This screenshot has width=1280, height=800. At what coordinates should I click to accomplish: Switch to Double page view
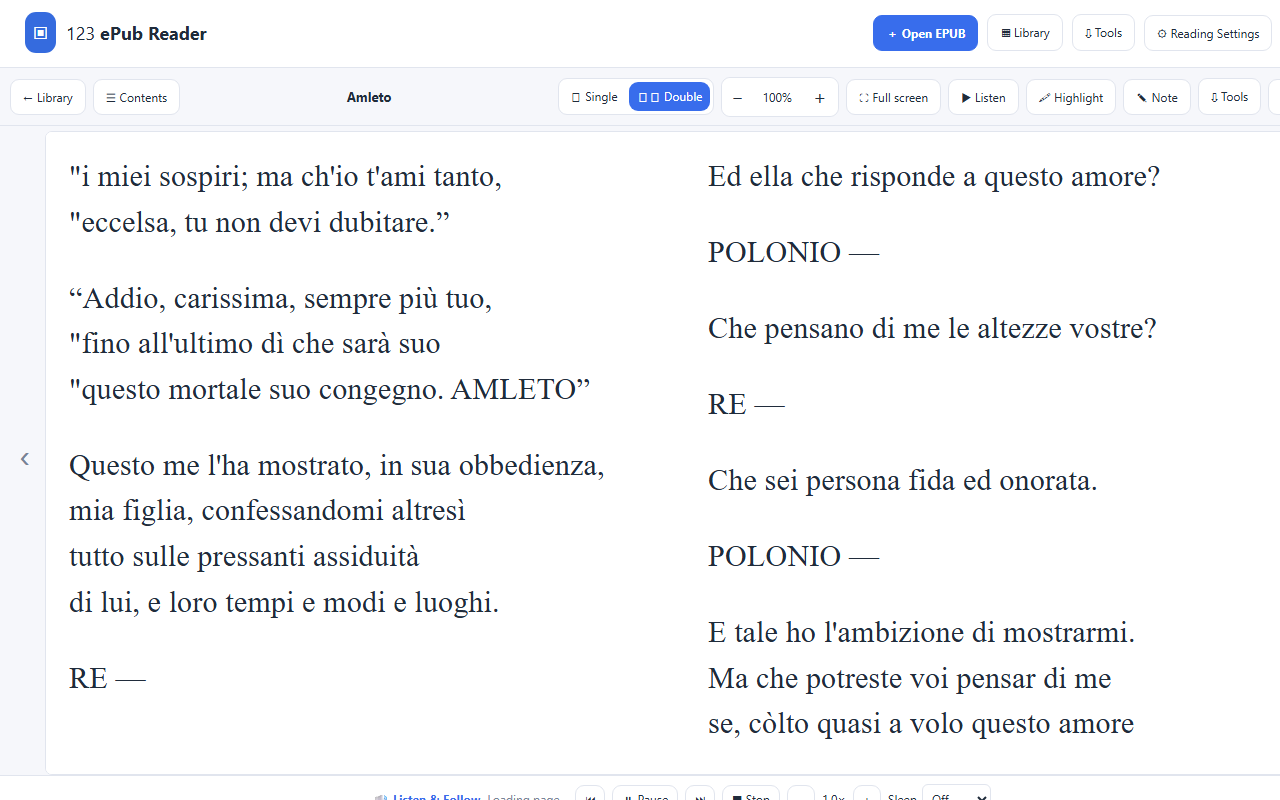(x=670, y=97)
